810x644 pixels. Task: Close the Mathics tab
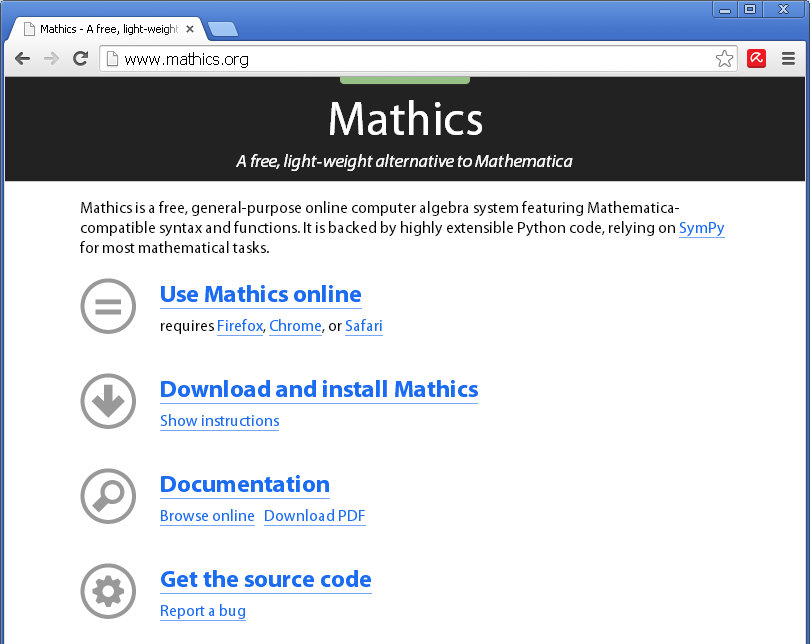(x=190, y=29)
